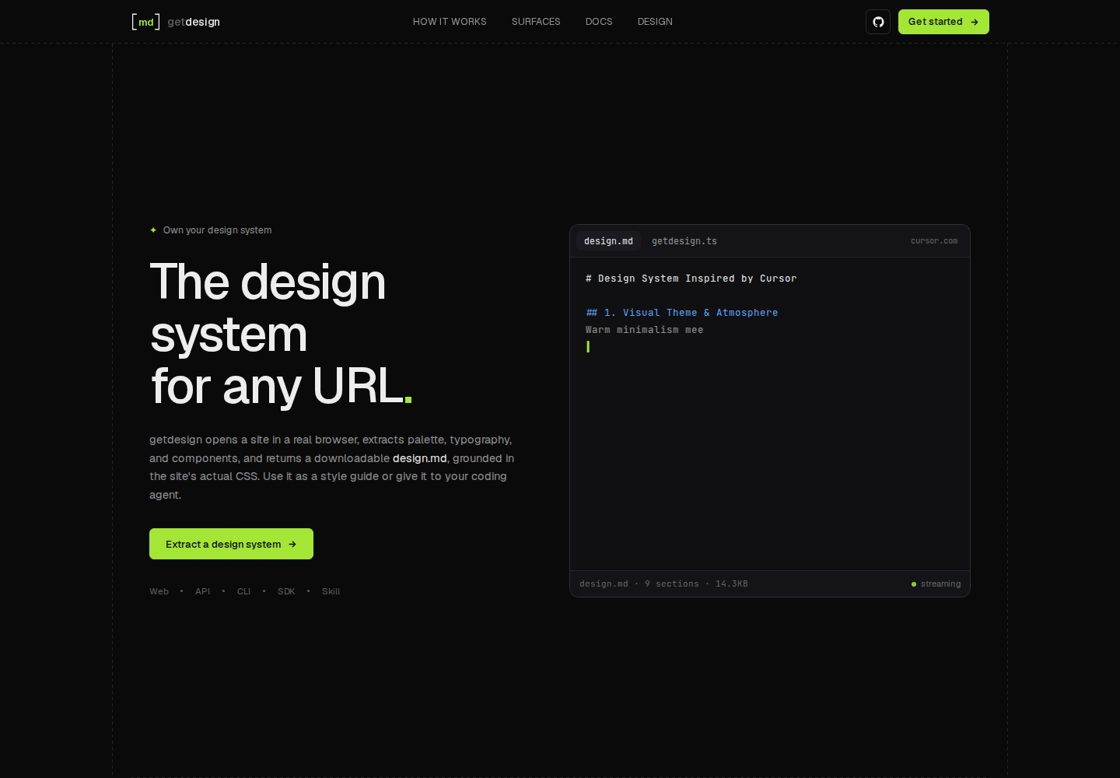Click the Own your design system tagline
The image size is (1120, 778).
click(217, 230)
